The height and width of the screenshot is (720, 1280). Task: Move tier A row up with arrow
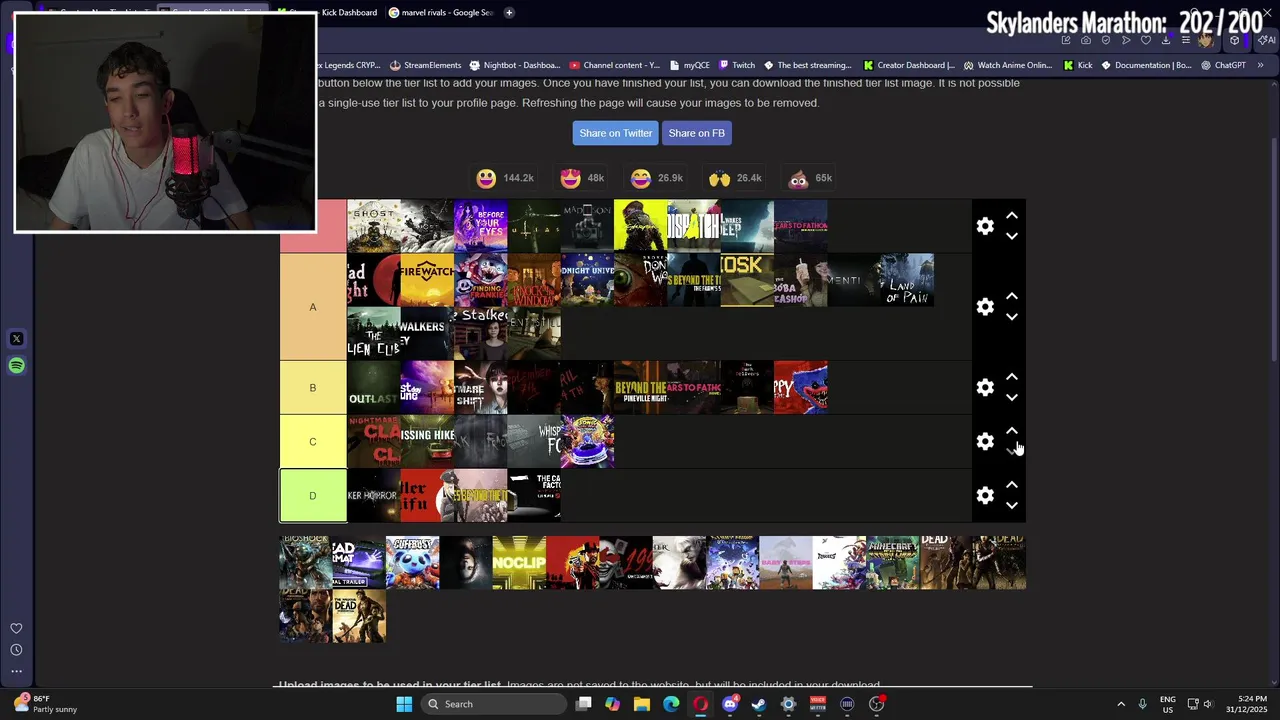pos(1012,297)
